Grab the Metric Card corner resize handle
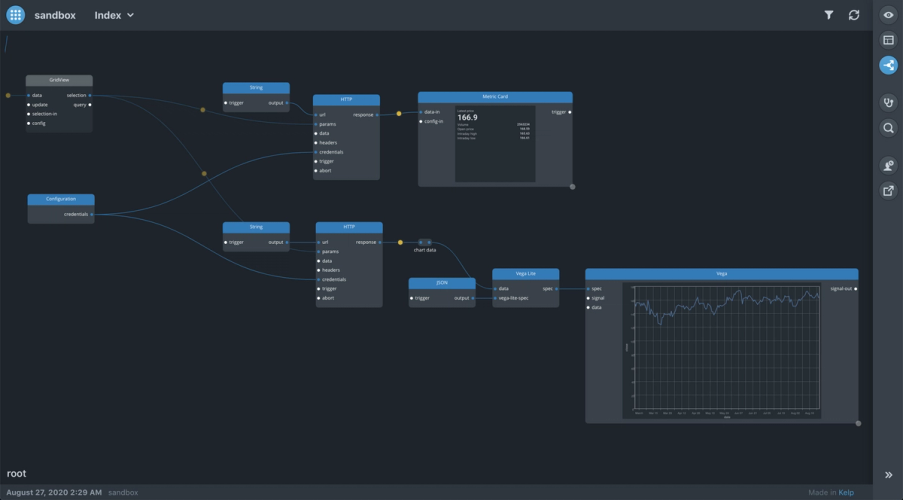This screenshot has width=903, height=500. [572, 187]
